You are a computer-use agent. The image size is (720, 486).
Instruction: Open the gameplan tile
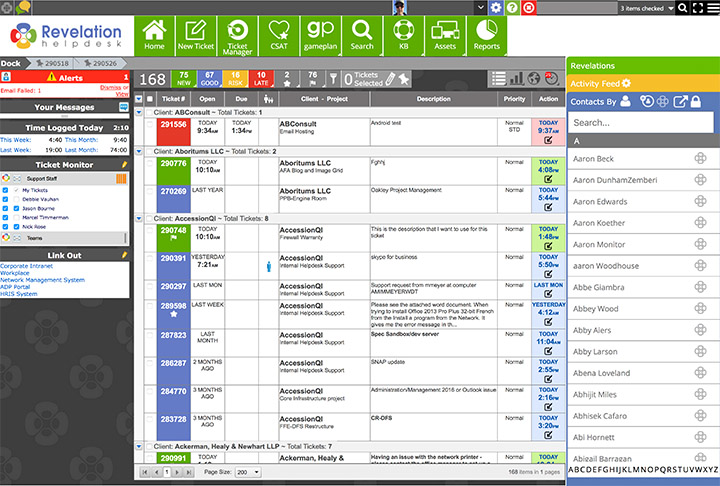[x=321, y=36]
